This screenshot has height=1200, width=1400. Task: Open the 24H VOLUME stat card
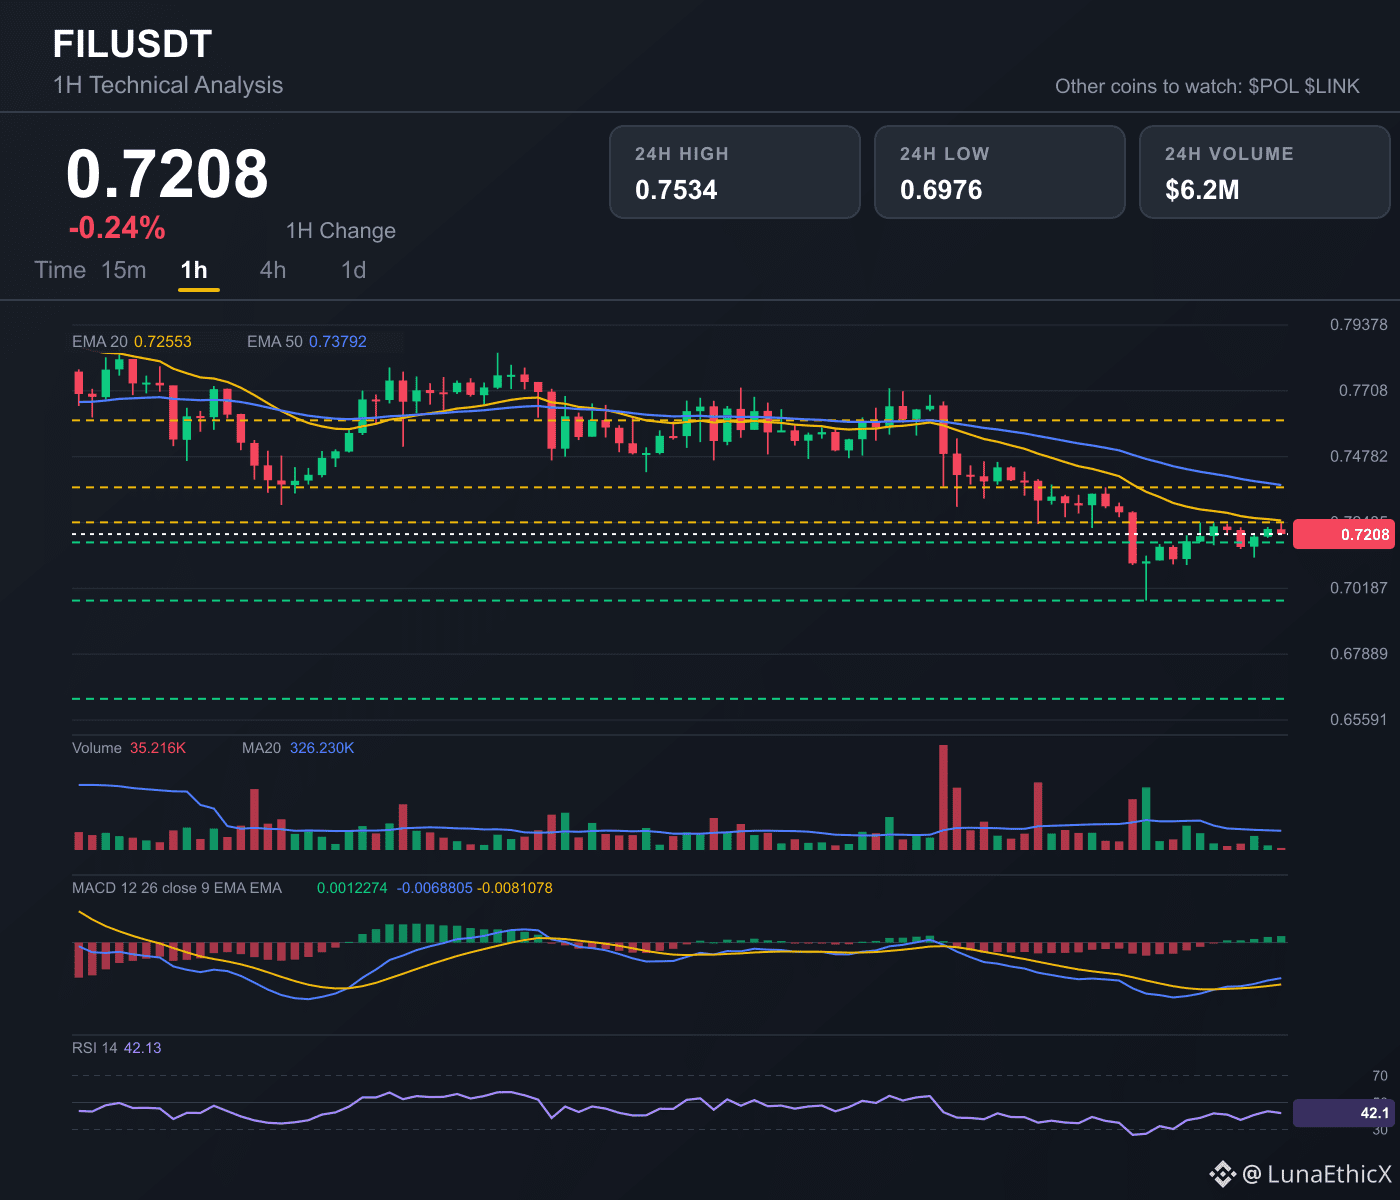(x=1265, y=172)
